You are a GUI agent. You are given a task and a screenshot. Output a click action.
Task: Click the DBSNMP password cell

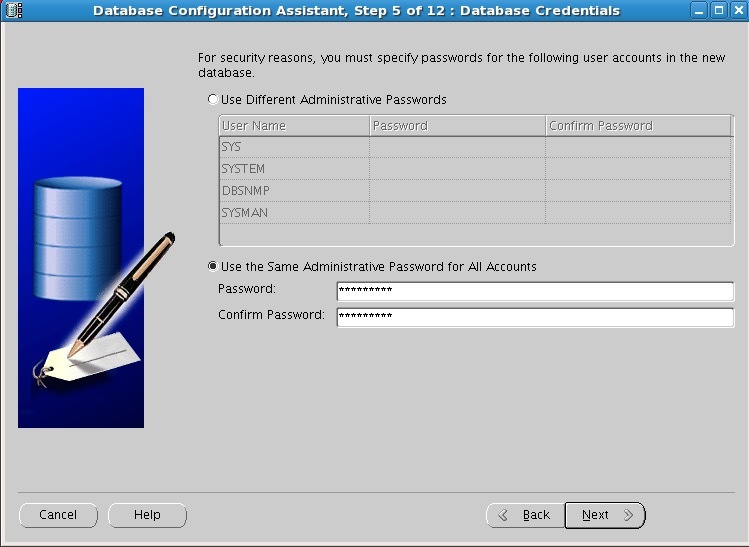458,191
